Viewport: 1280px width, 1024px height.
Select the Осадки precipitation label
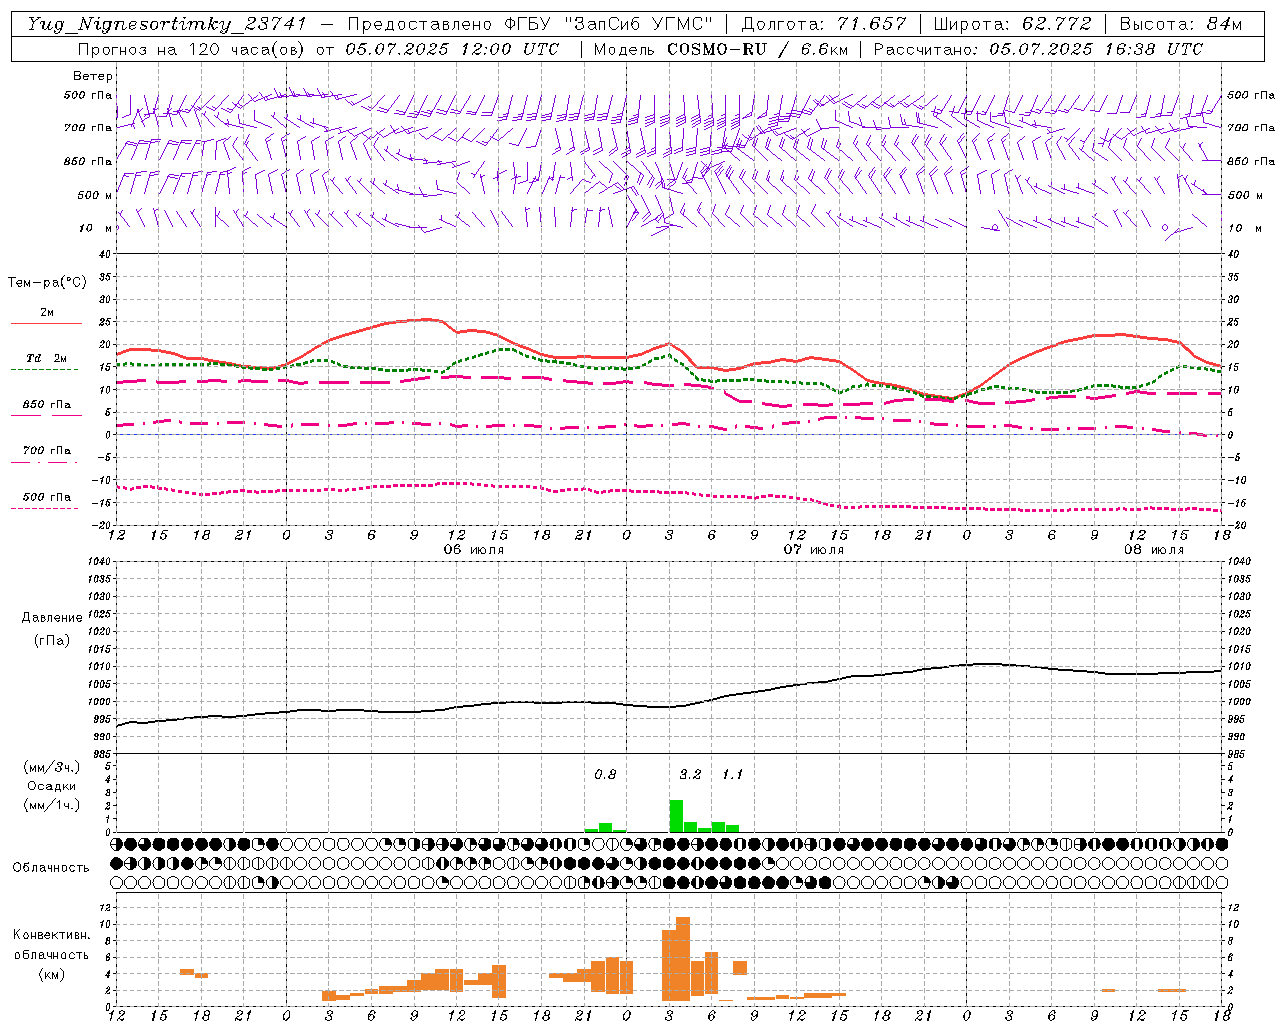pyautogui.click(x=52, y=786)
